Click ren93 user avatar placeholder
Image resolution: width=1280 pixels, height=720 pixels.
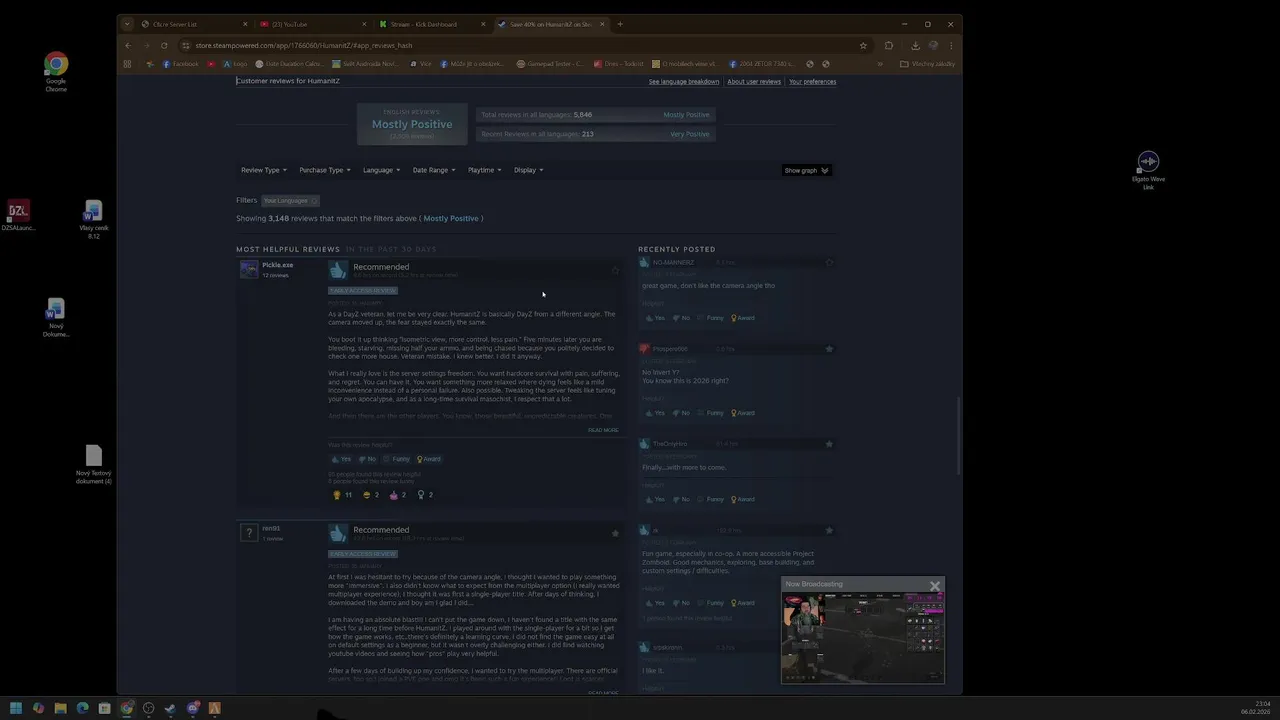point(249,533)
